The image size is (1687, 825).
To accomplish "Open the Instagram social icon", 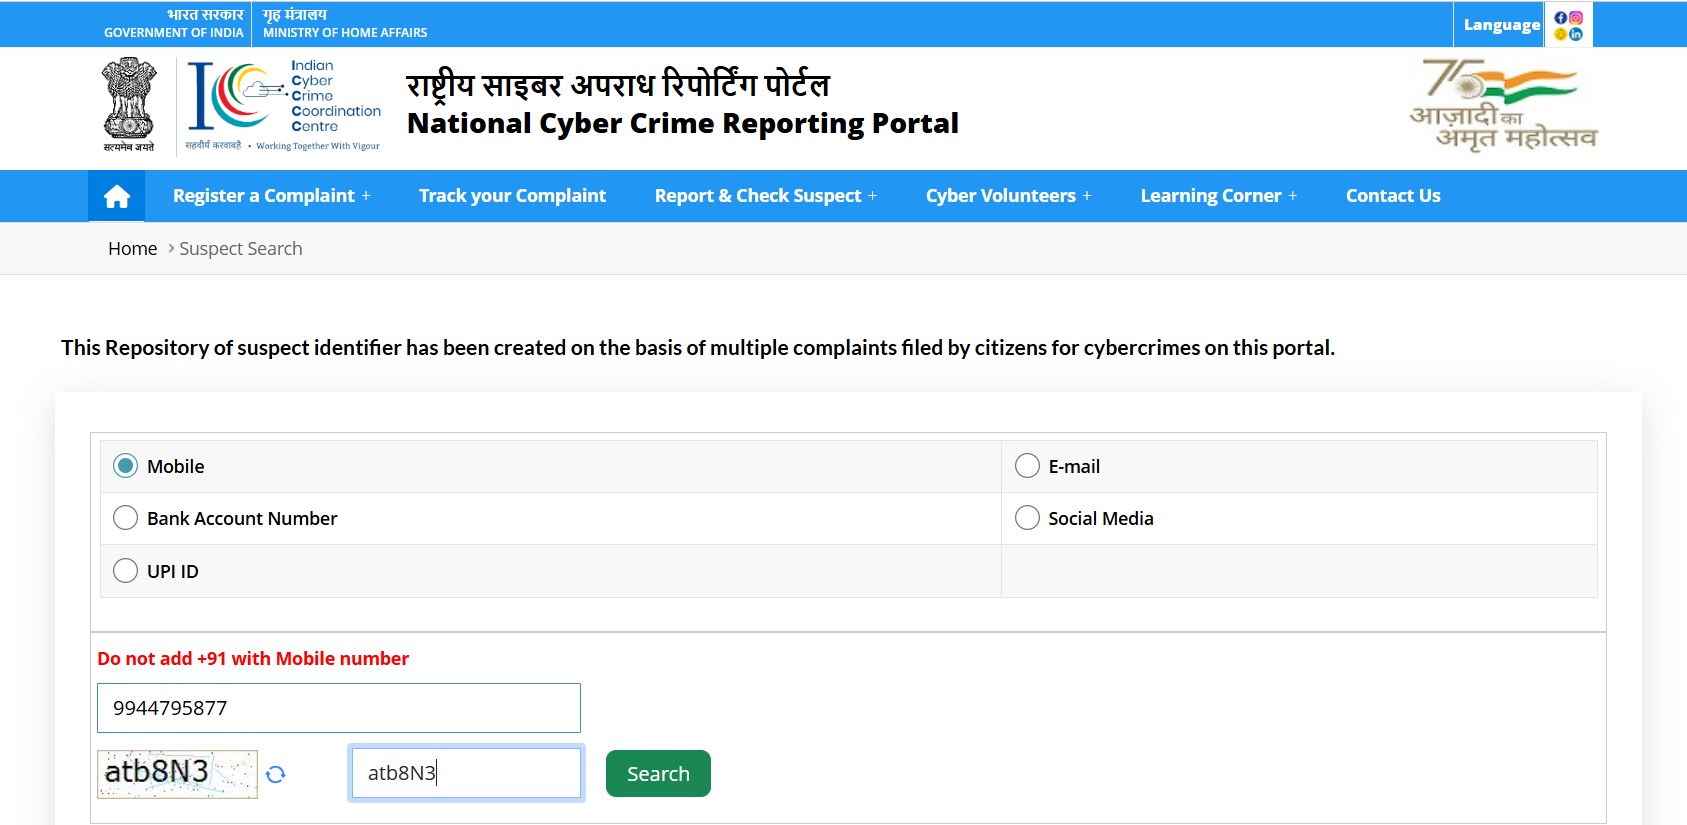I will (x=1576, y=18).
